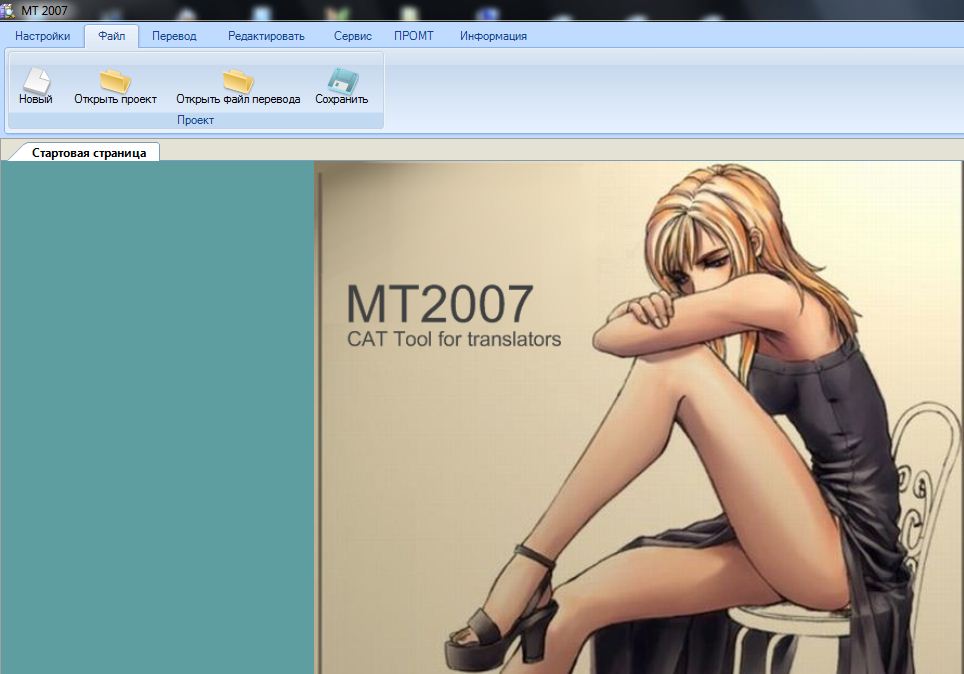Click the CAT Tool for translators text

click(x=454, y=339)
